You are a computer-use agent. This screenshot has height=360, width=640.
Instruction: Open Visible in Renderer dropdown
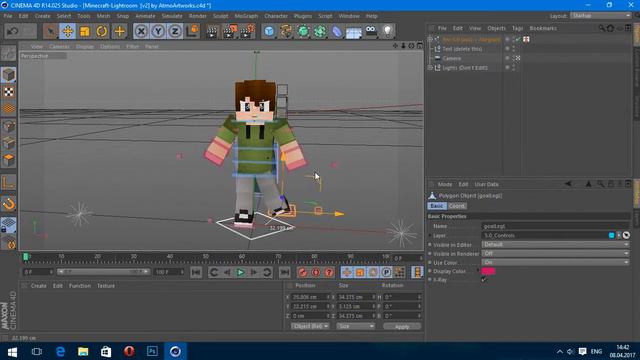click(x=555, y=253)
